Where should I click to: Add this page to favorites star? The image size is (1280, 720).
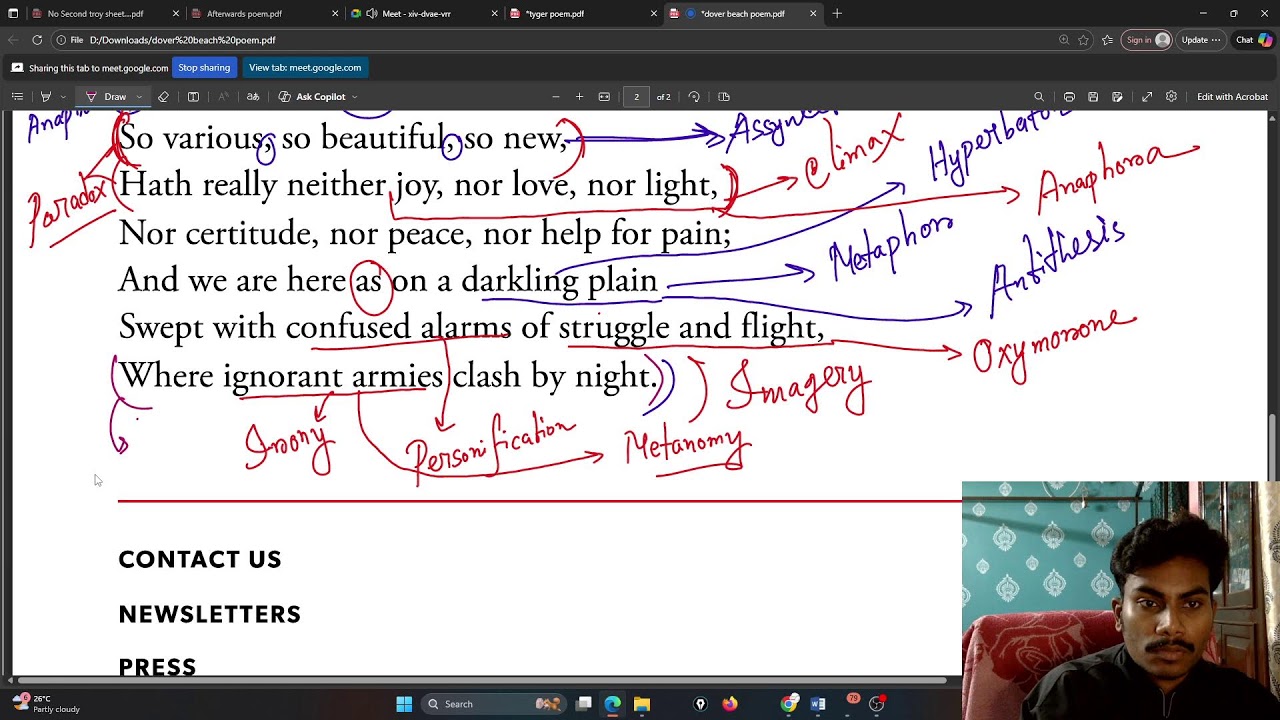1083,40
